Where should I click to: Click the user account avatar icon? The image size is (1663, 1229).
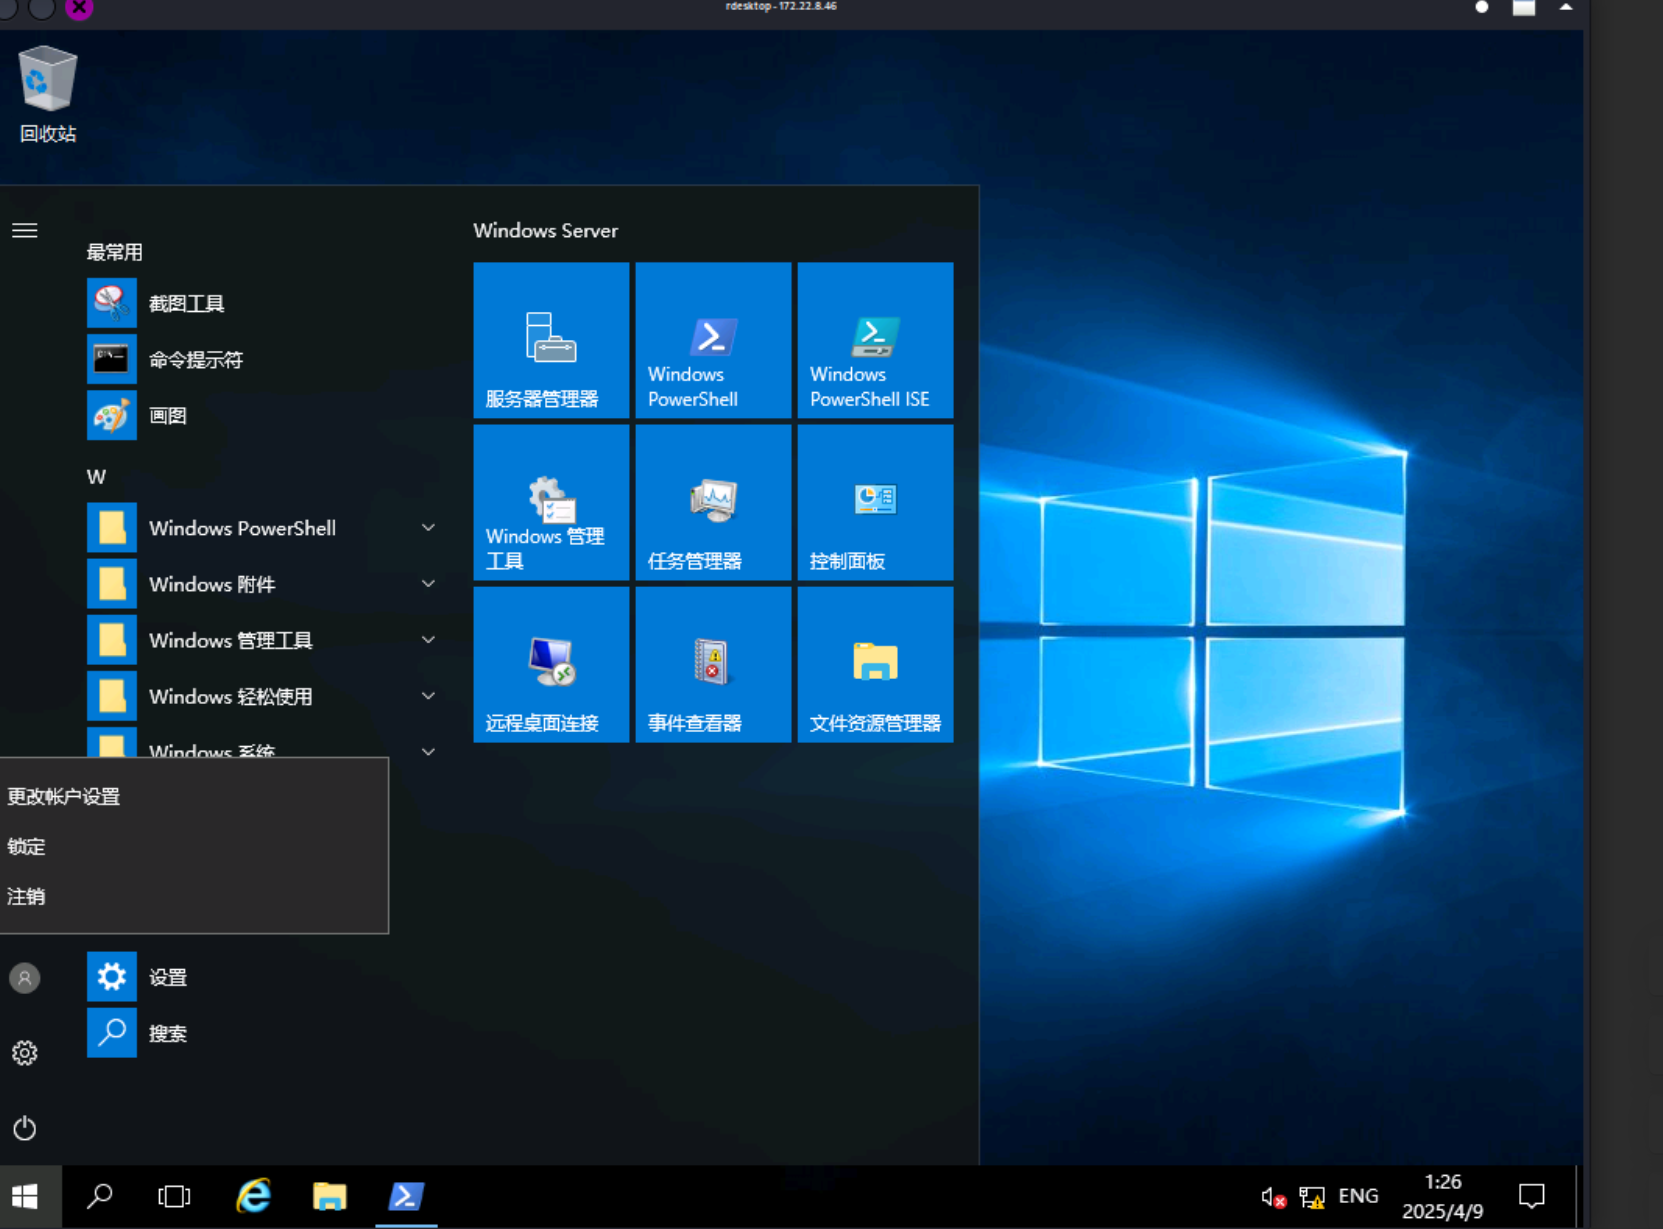(x=25, y=977)
